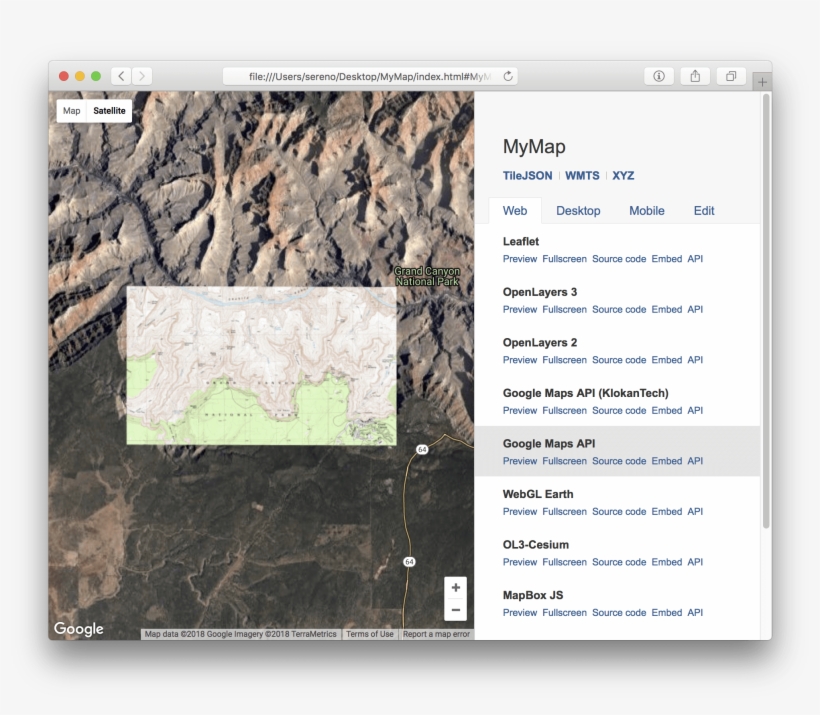Viewport: 820px width, 715px height.
Task: Preview WebGL Earth viewer
Action: pos(520,512)
